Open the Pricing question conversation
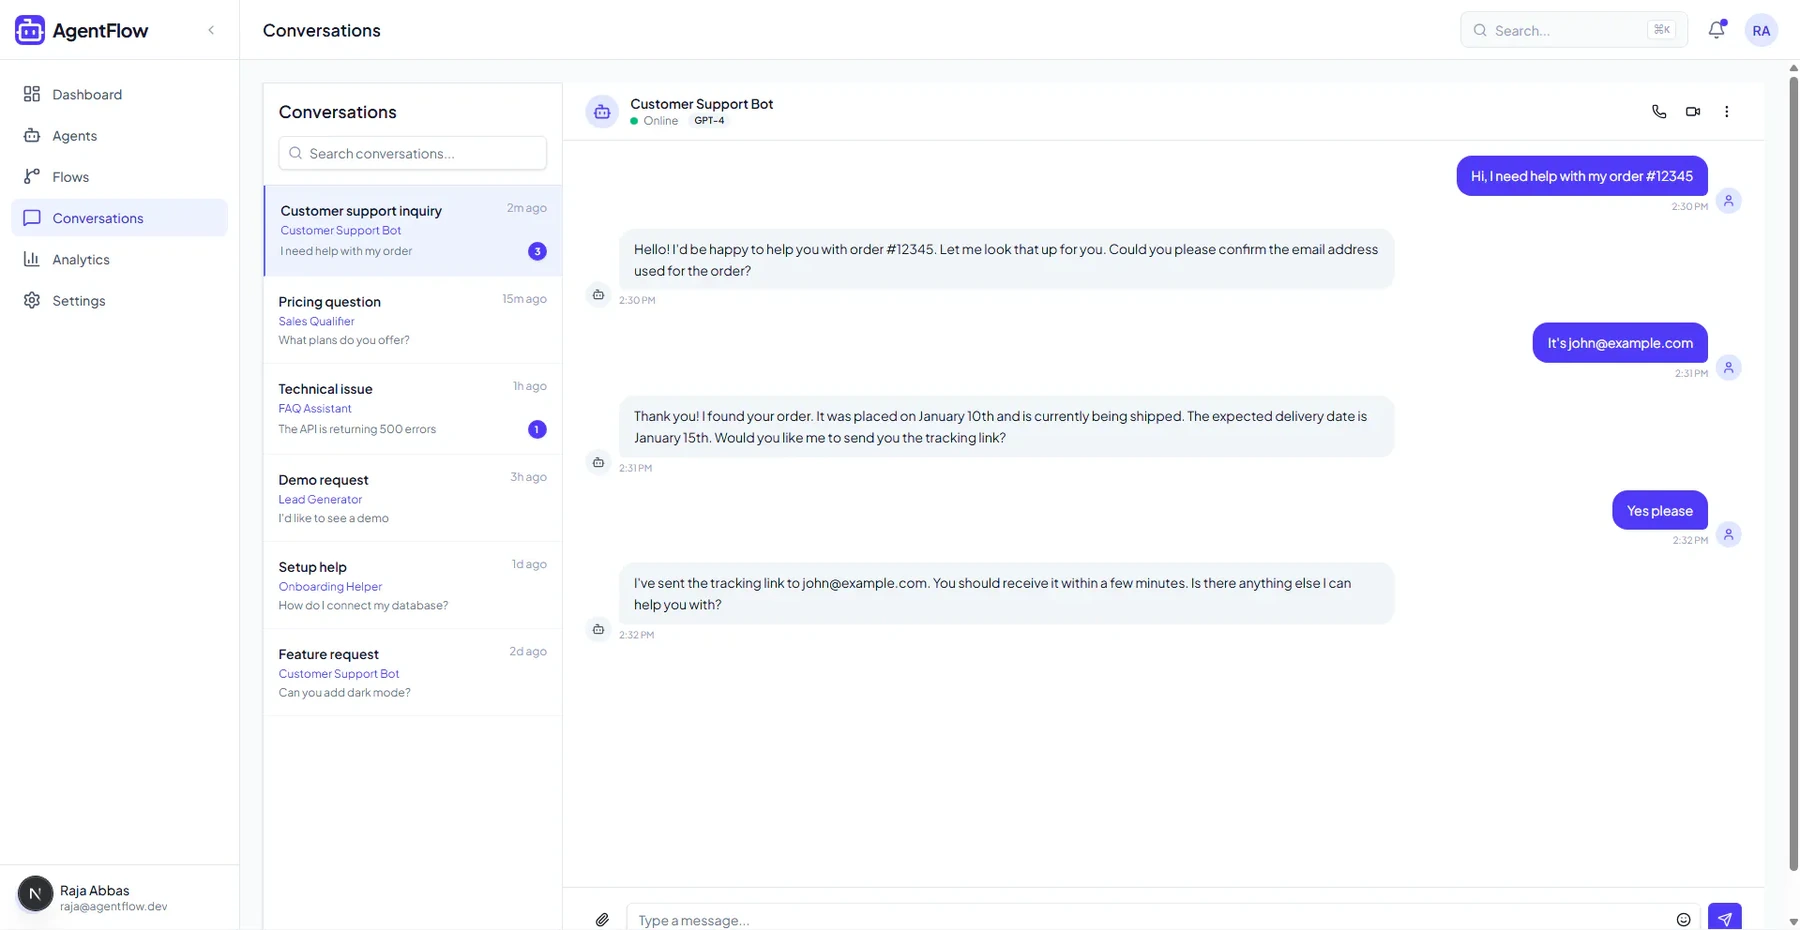 click(413, 320)
